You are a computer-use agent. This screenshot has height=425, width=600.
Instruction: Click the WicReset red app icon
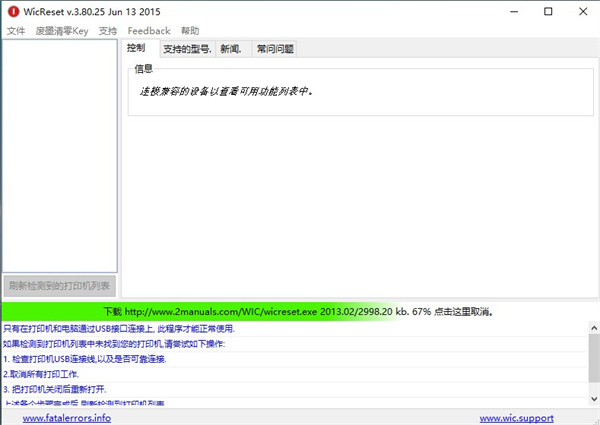click(x=13, y=11)
